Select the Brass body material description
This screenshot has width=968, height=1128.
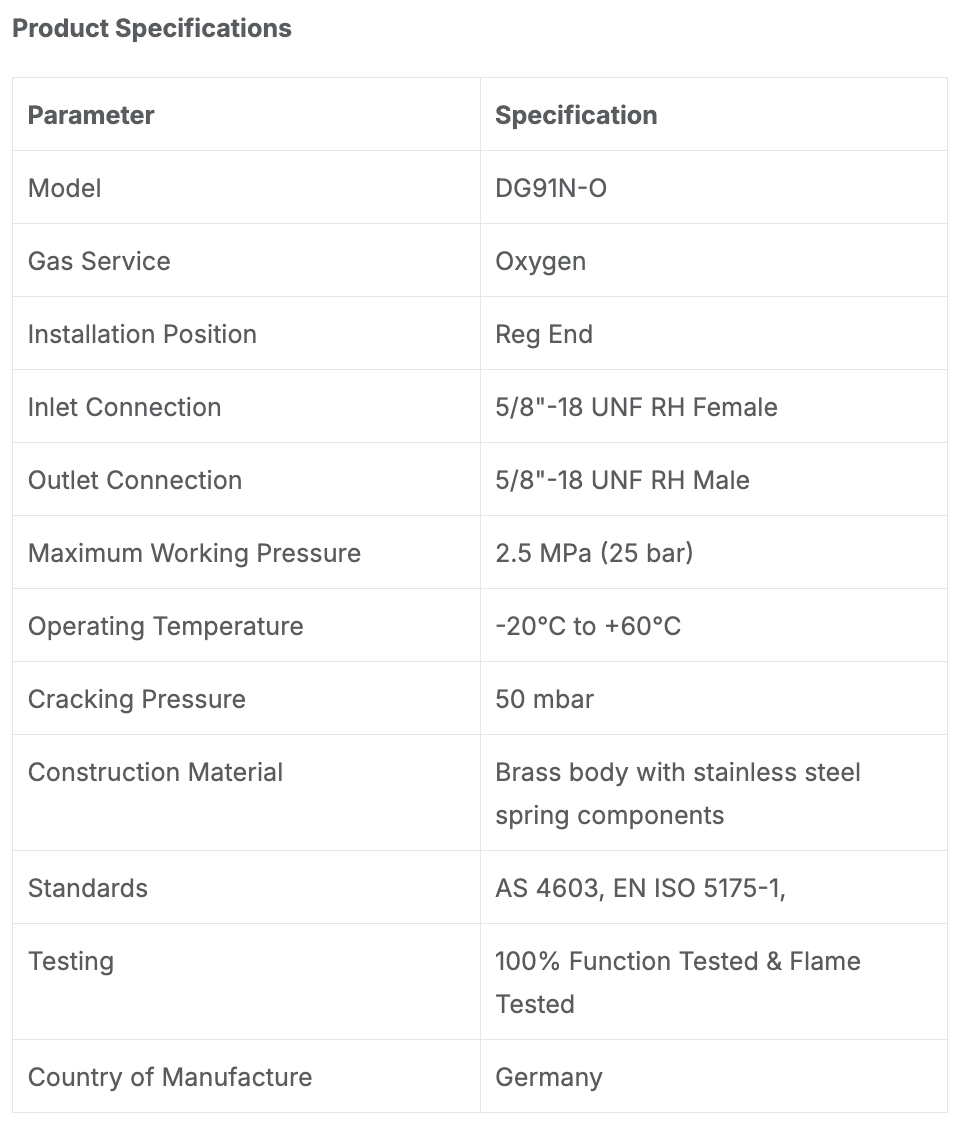point(677,793)
